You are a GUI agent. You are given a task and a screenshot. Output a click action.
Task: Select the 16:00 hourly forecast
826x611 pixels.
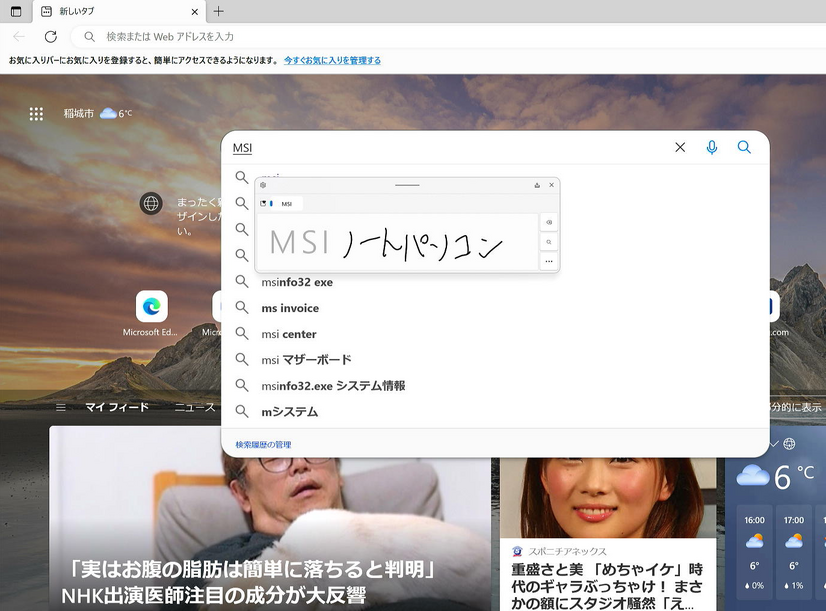754,551
